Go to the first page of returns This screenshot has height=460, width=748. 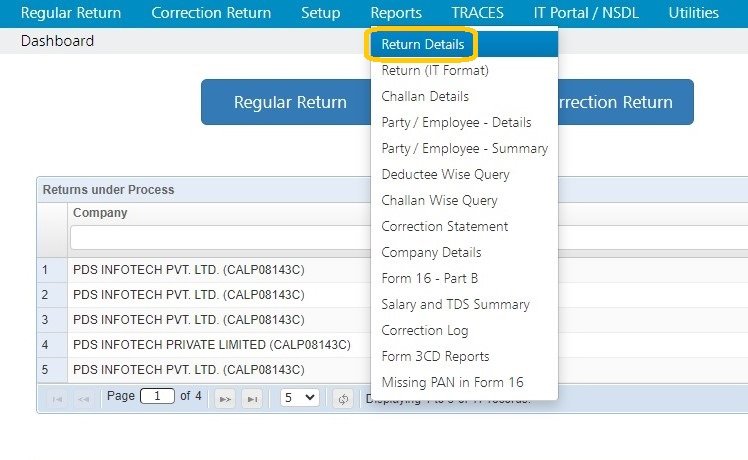57,398
